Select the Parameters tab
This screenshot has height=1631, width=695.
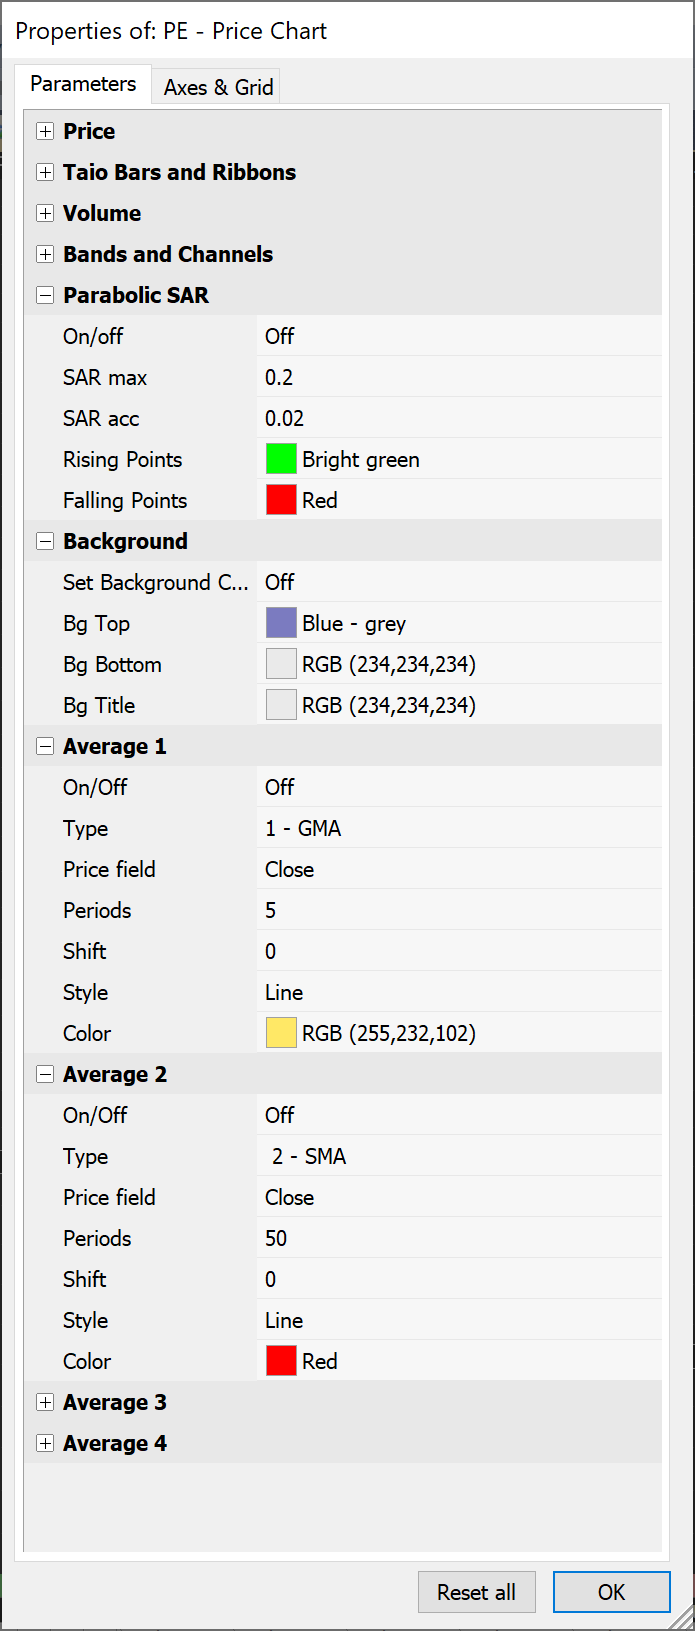click(x=83, y=84)
